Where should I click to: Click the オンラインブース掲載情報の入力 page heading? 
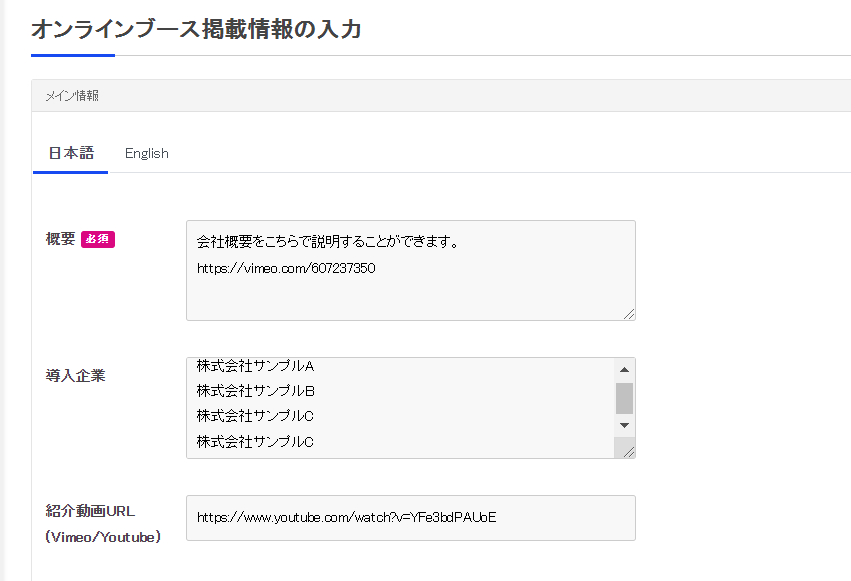[196, 29]
